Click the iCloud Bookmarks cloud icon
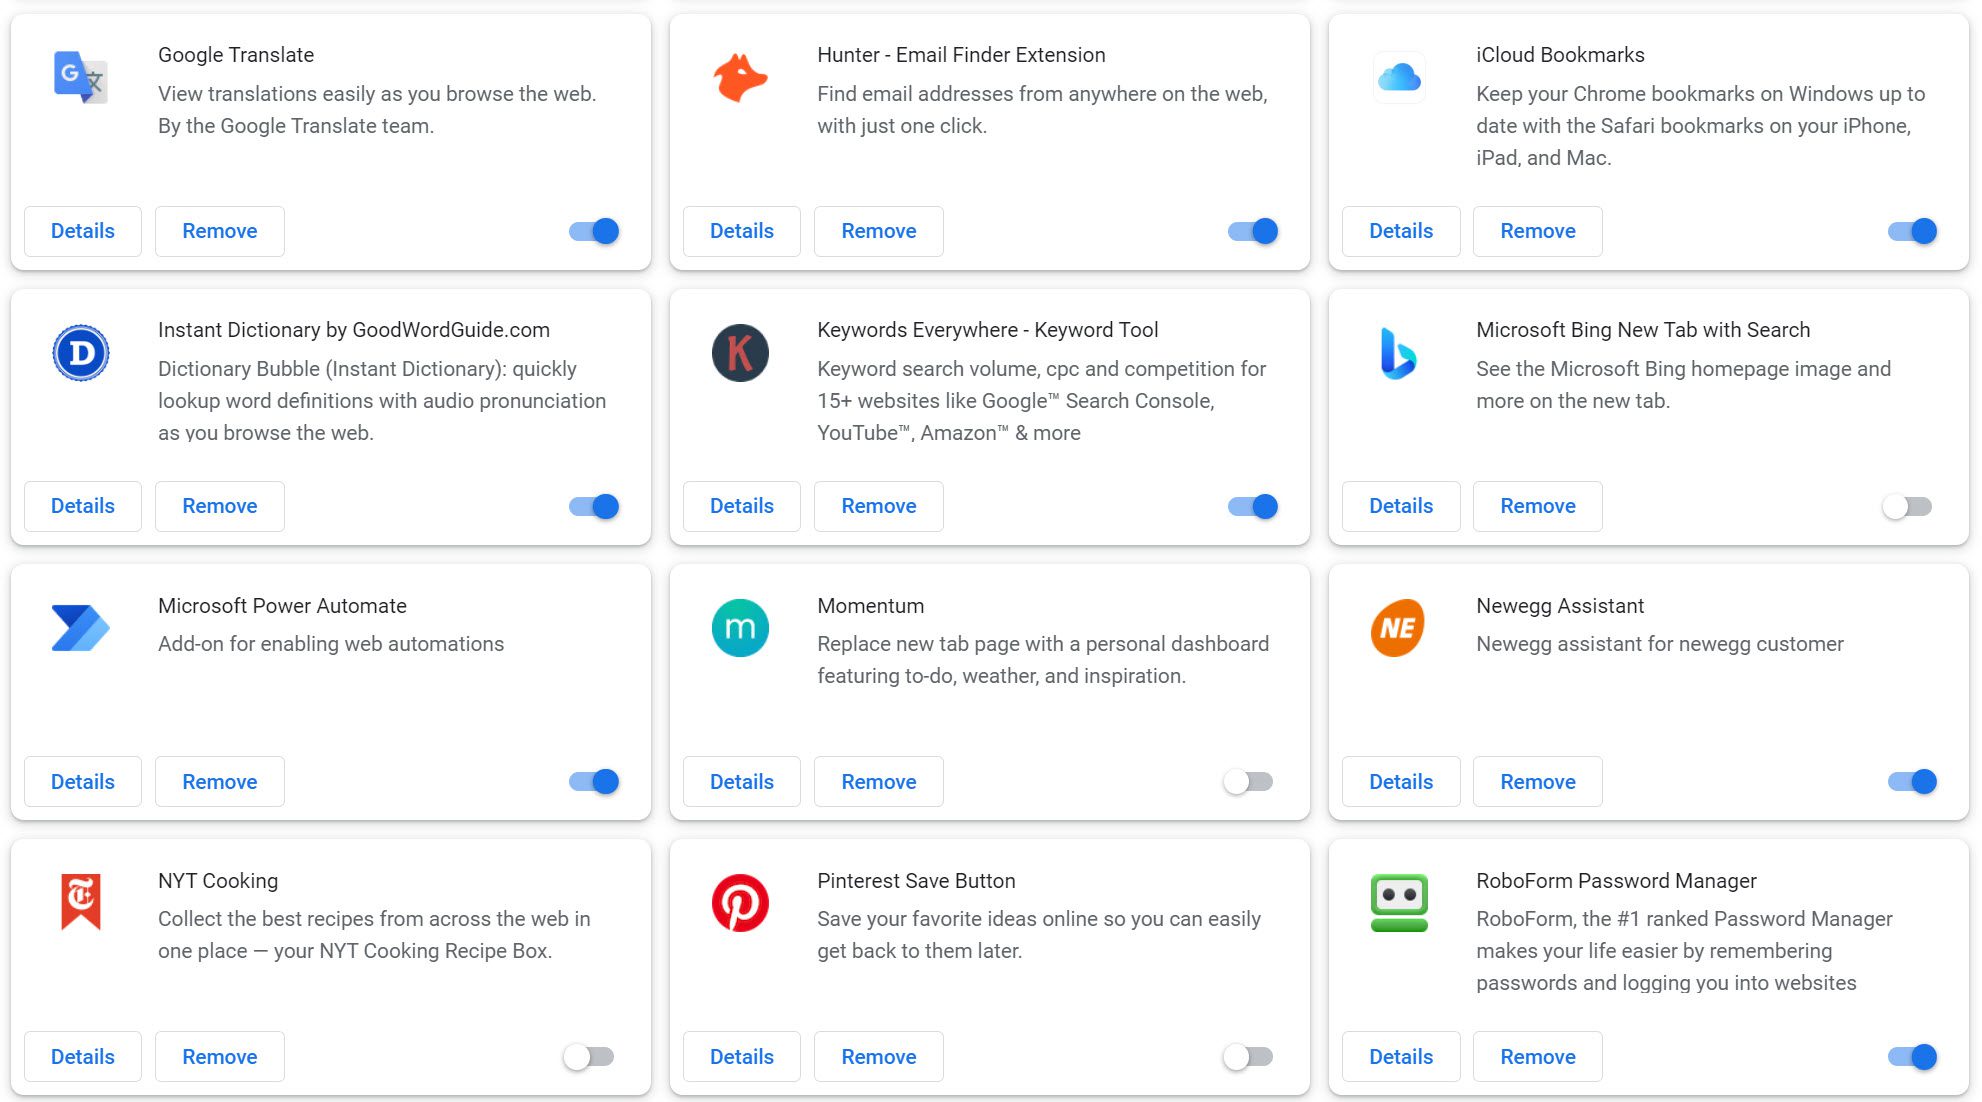 pos(1399,77)
